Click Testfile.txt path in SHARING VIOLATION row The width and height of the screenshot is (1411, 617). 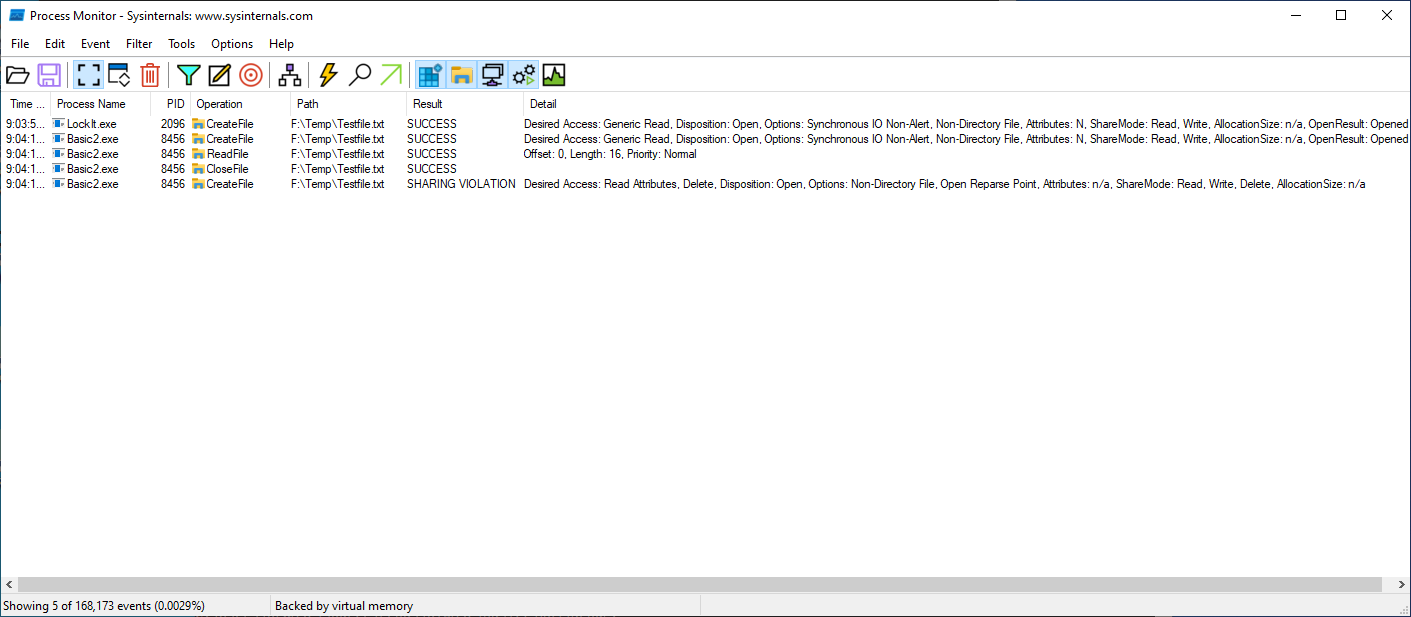pyautogui.click(x=337, y=184)
